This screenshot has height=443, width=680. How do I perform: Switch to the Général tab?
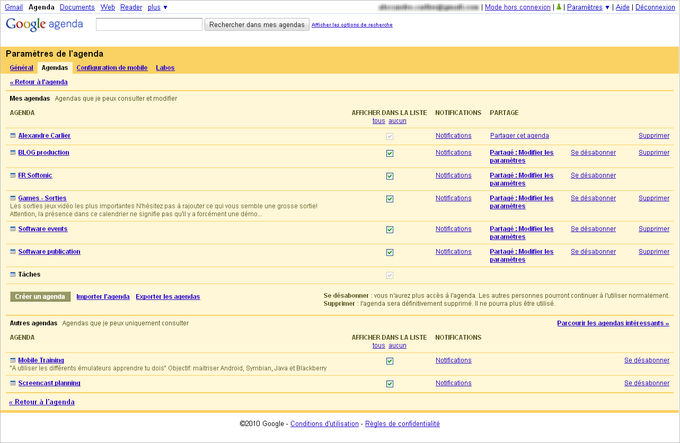pos(21,68)
